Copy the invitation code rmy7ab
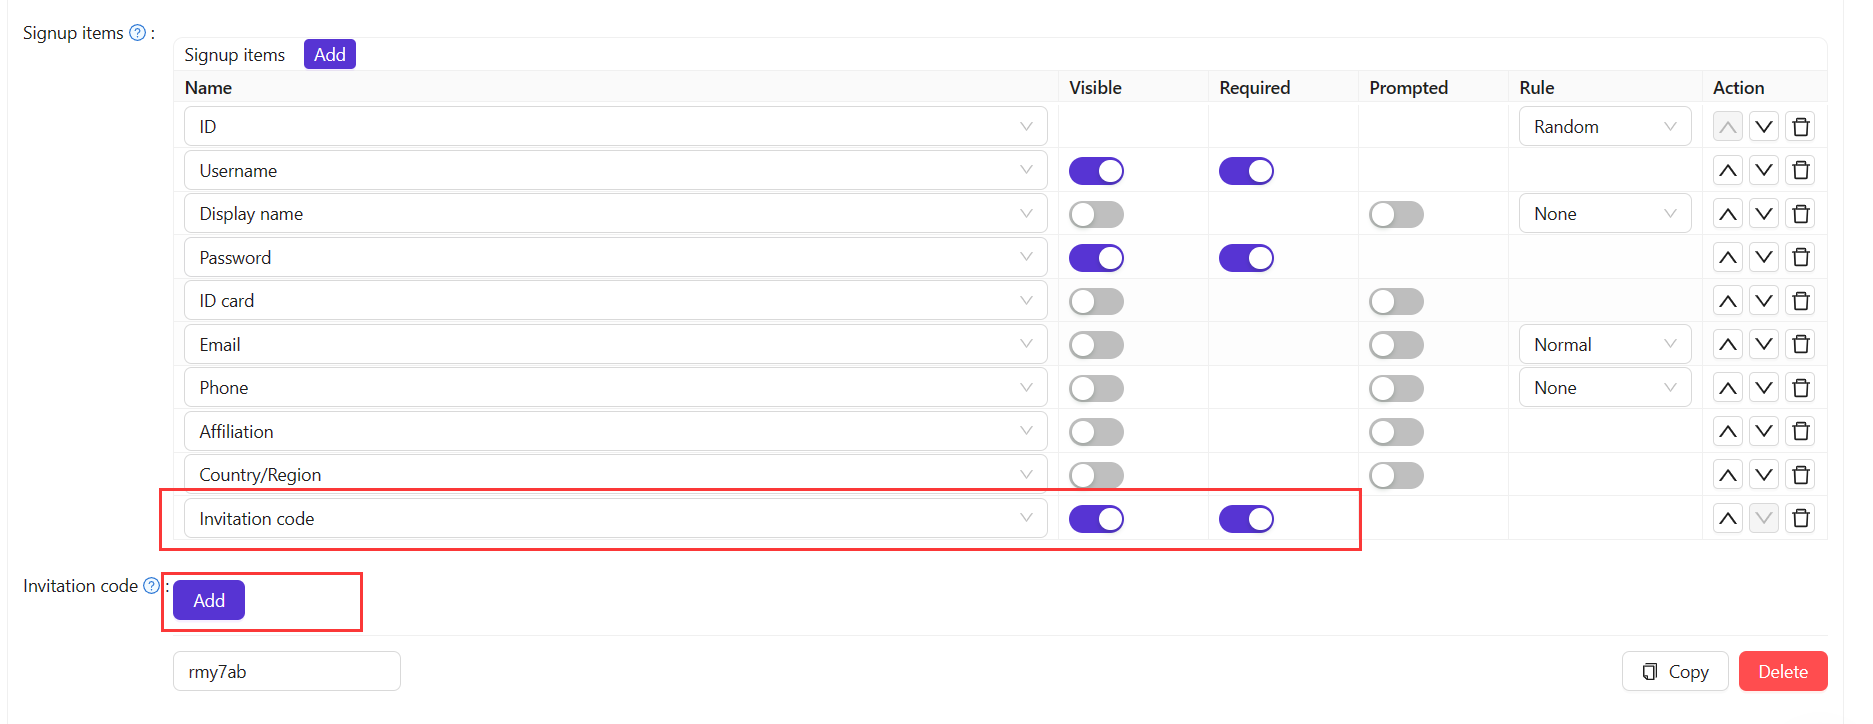The width and height of the screenshot is (1873, 724). pos(1675,672)
